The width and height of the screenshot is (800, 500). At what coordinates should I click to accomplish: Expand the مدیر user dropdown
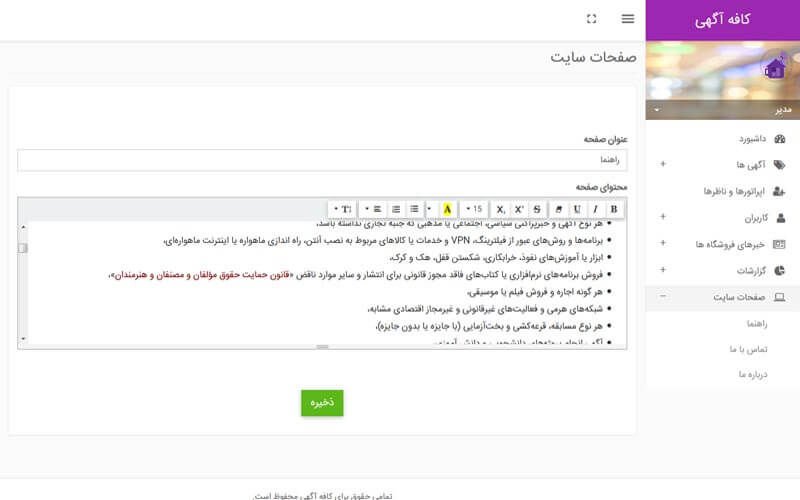pos(722,110)
